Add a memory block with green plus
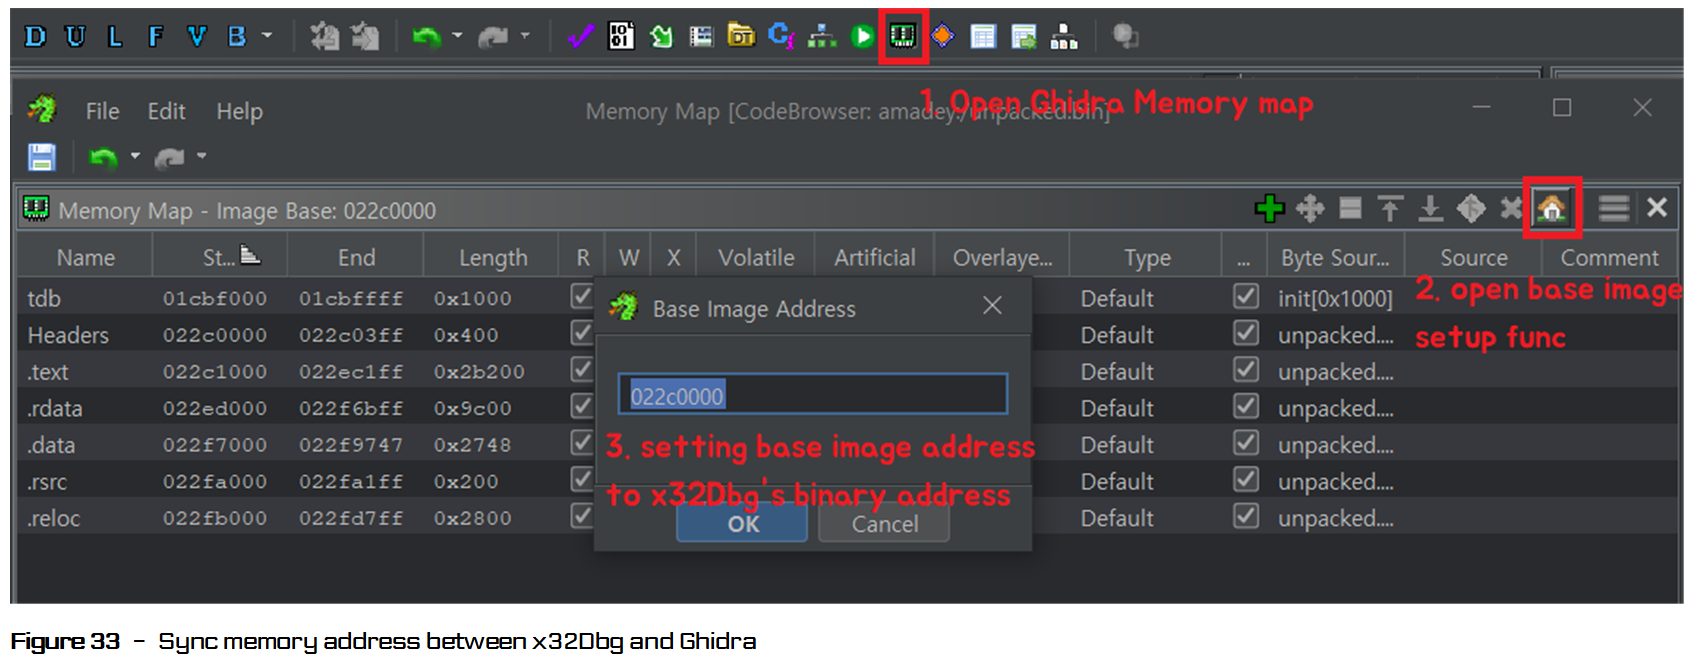Viewport: 1689px width, 658px height. click(1269, 208)
